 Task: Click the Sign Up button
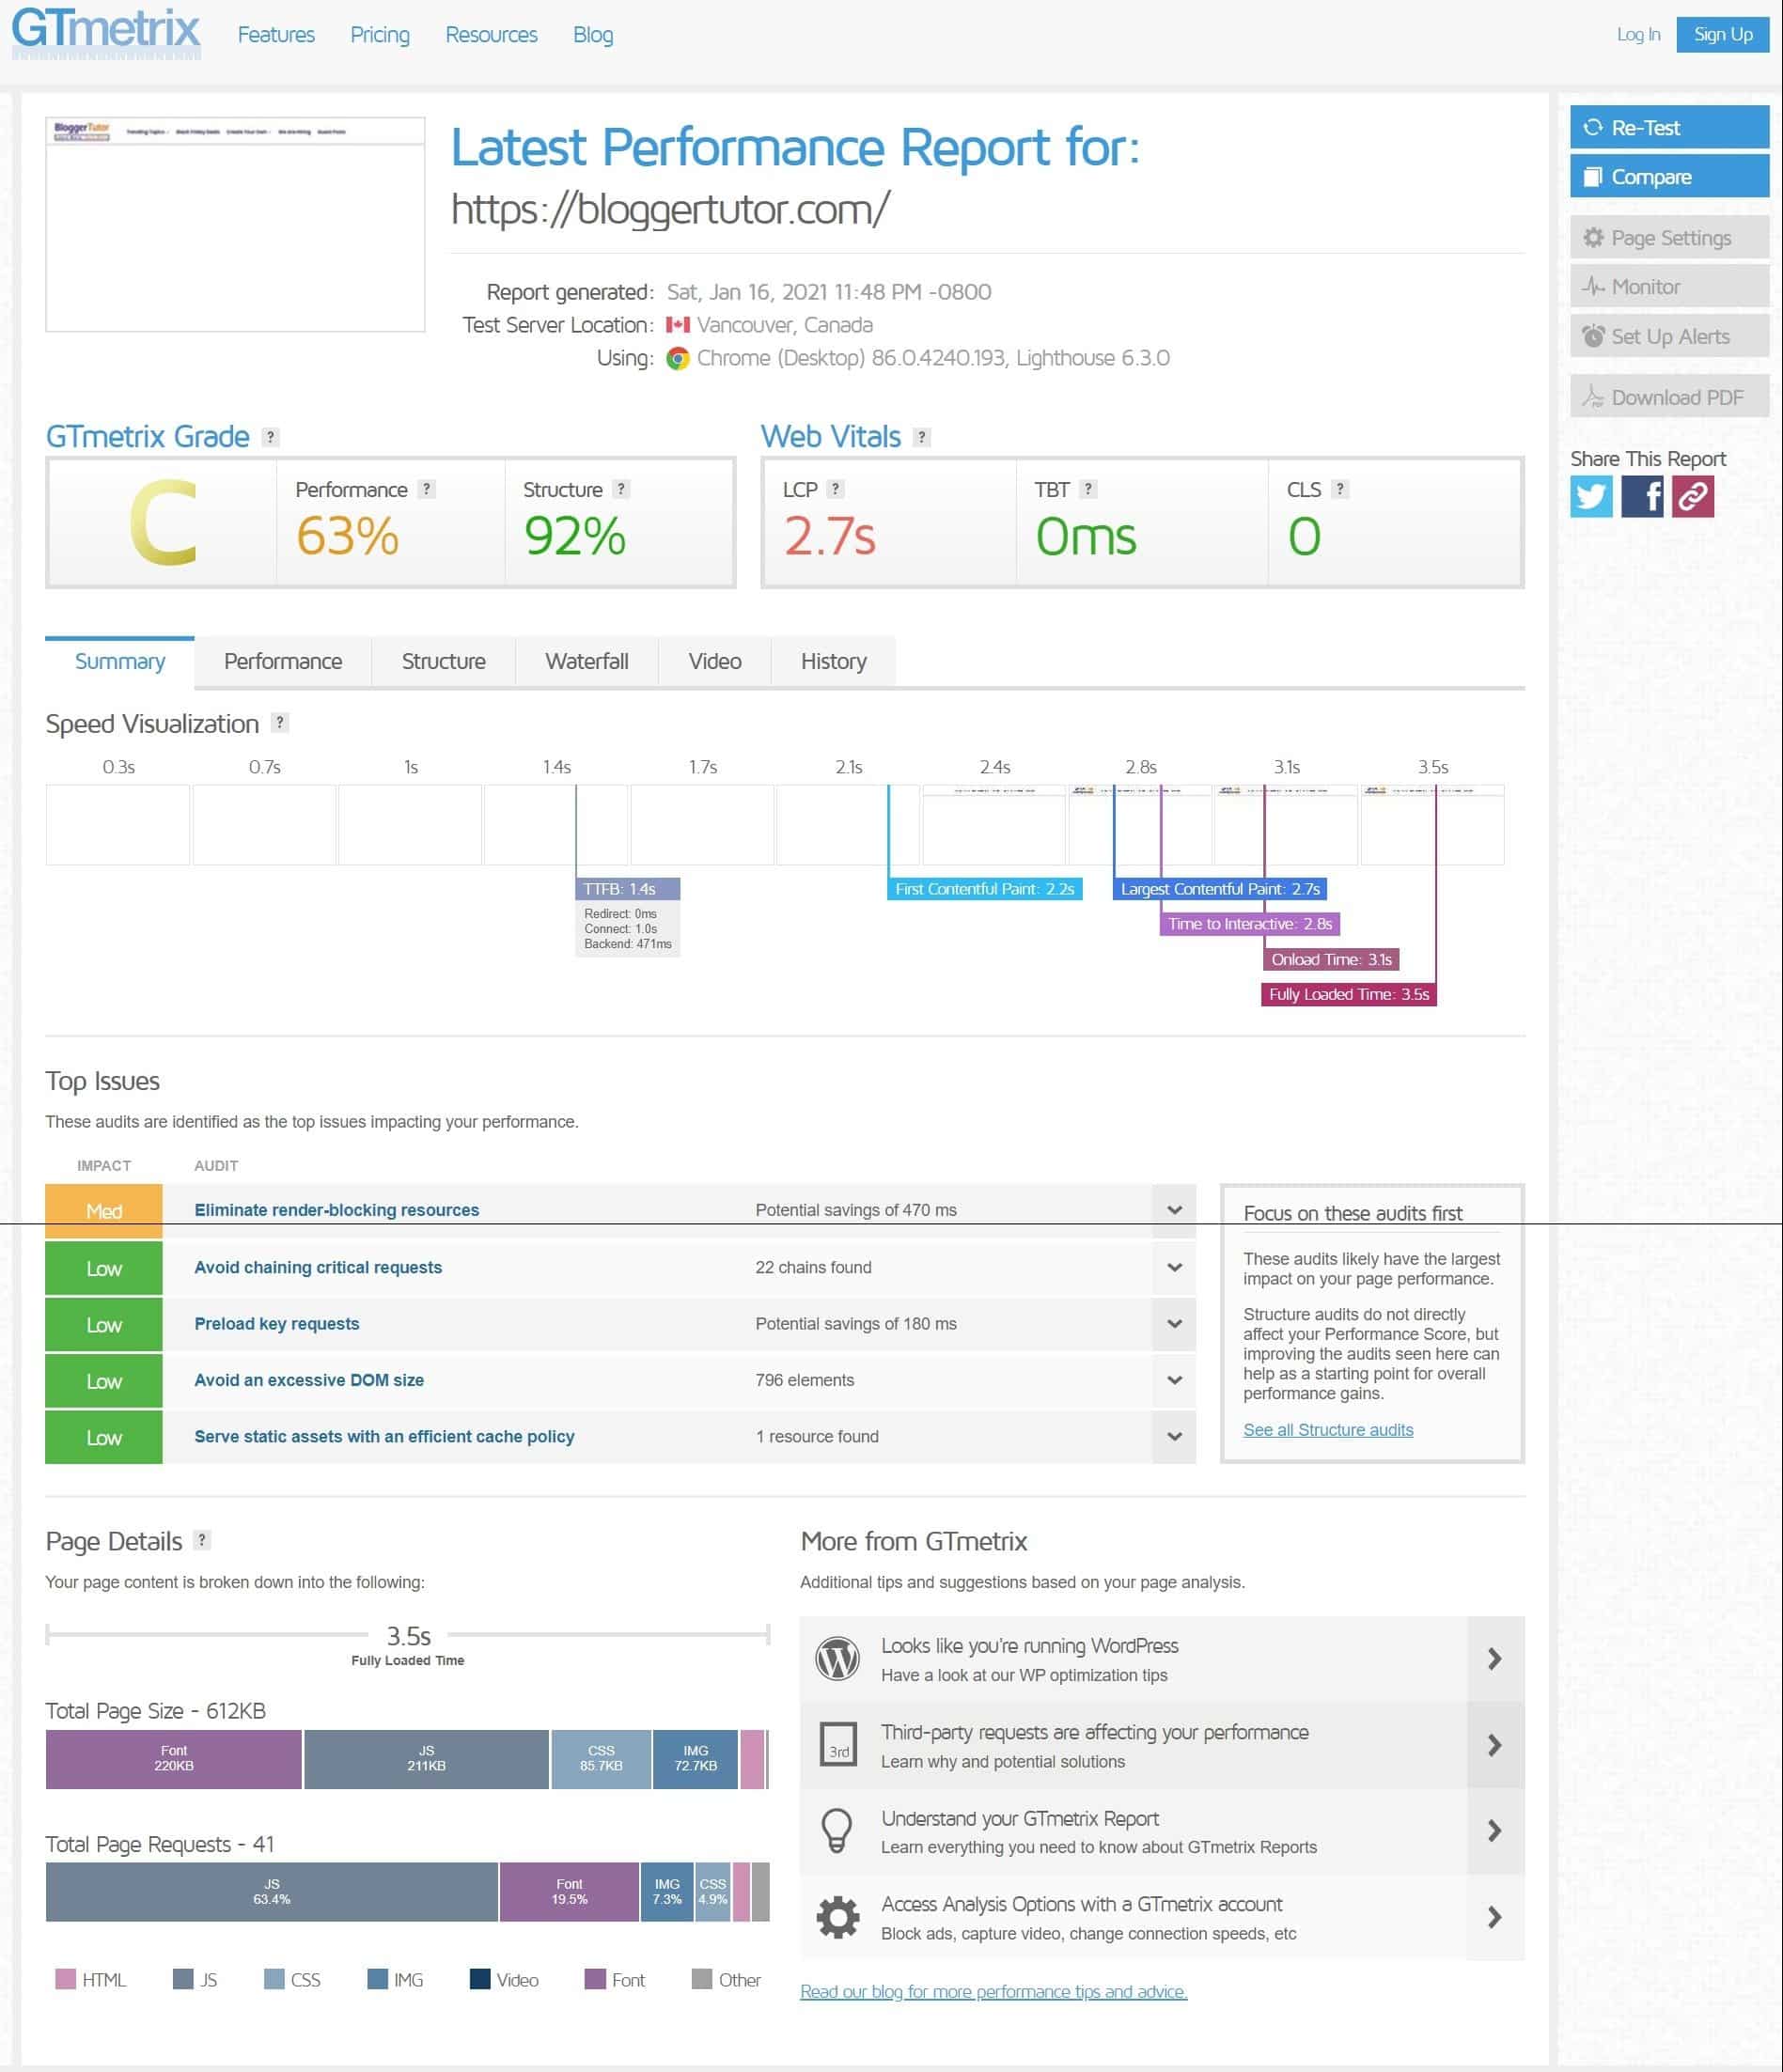tap(1723, 34)
